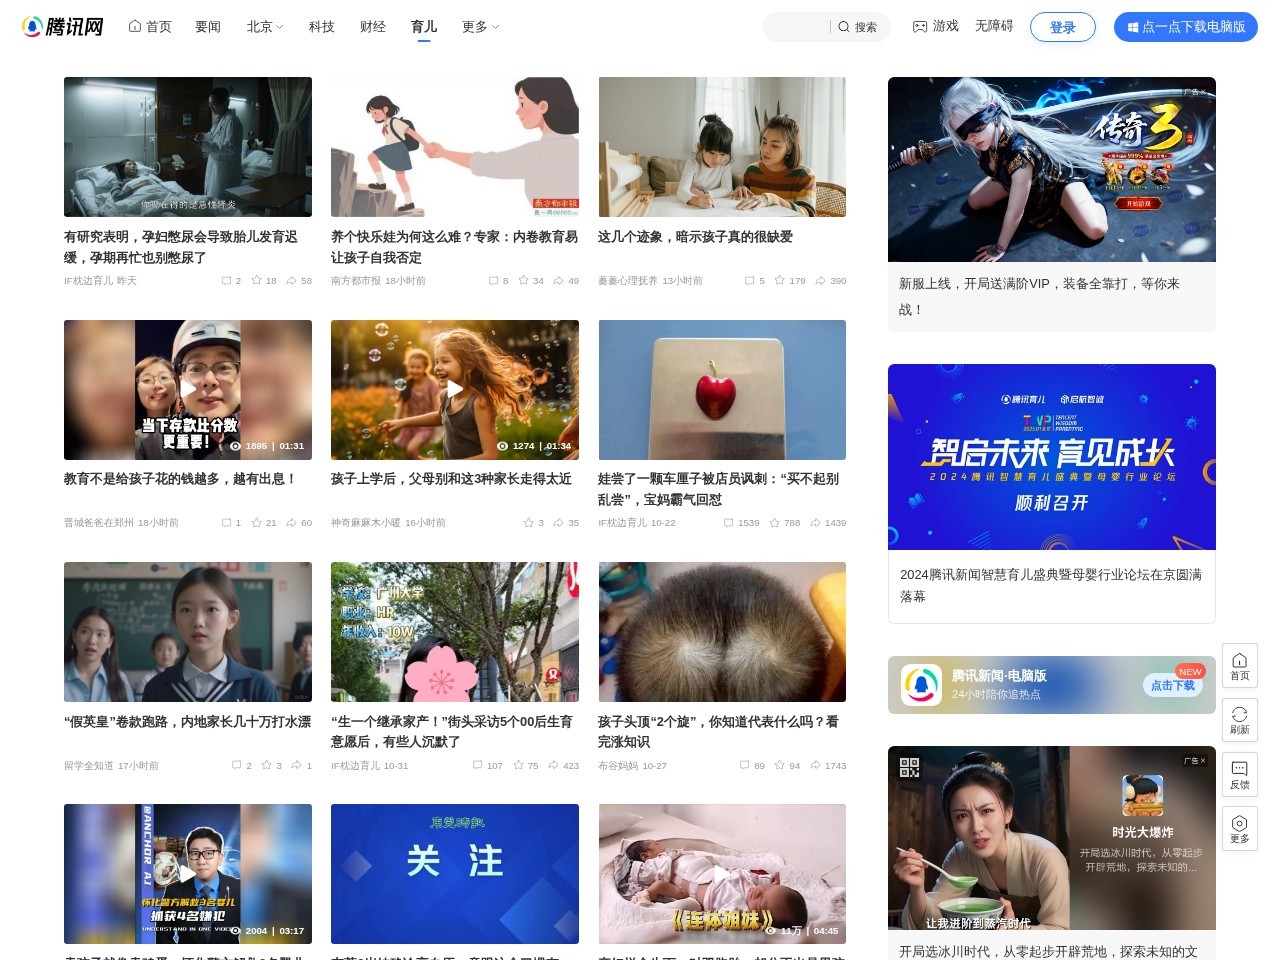This screenshot has height=960, width=1280.
Task: Play the 孩子上学后 video thumbnail
Action: pyautogui.click(x=455, y=390)
